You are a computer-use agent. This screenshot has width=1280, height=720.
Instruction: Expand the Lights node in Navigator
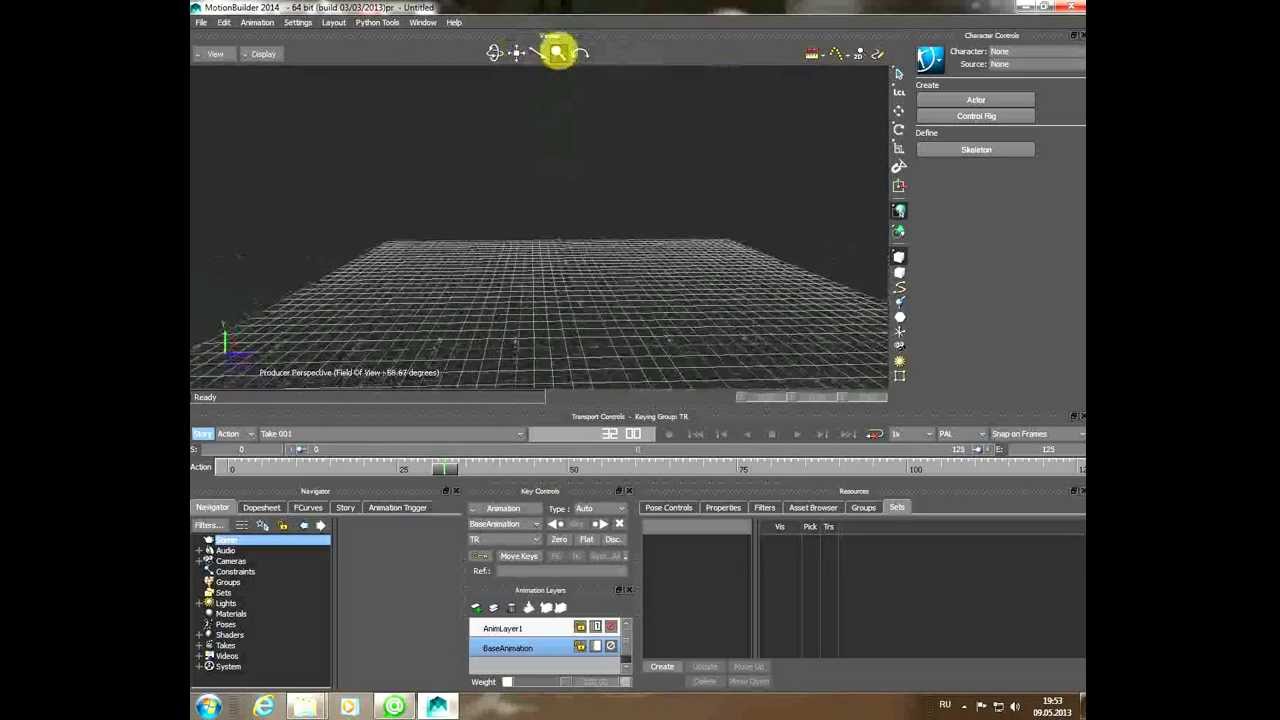pyautogui.click(x=199, y=603)
